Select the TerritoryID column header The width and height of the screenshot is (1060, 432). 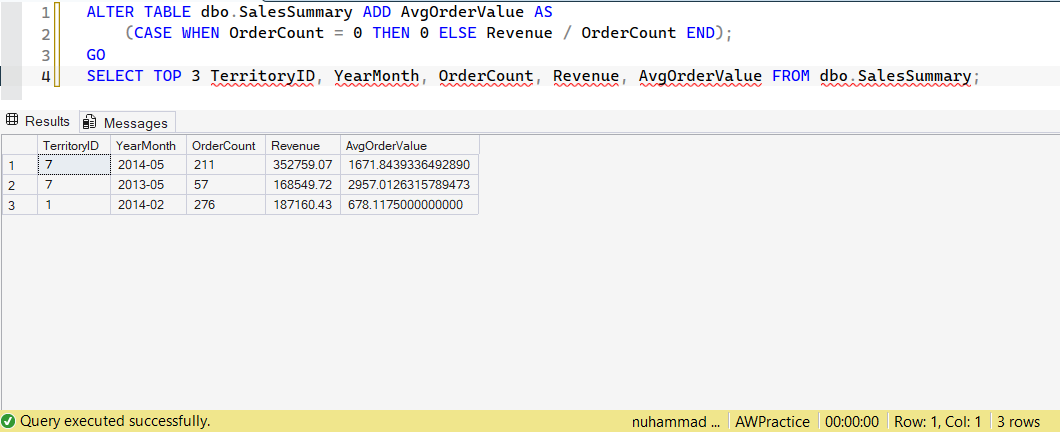[74, 145]
